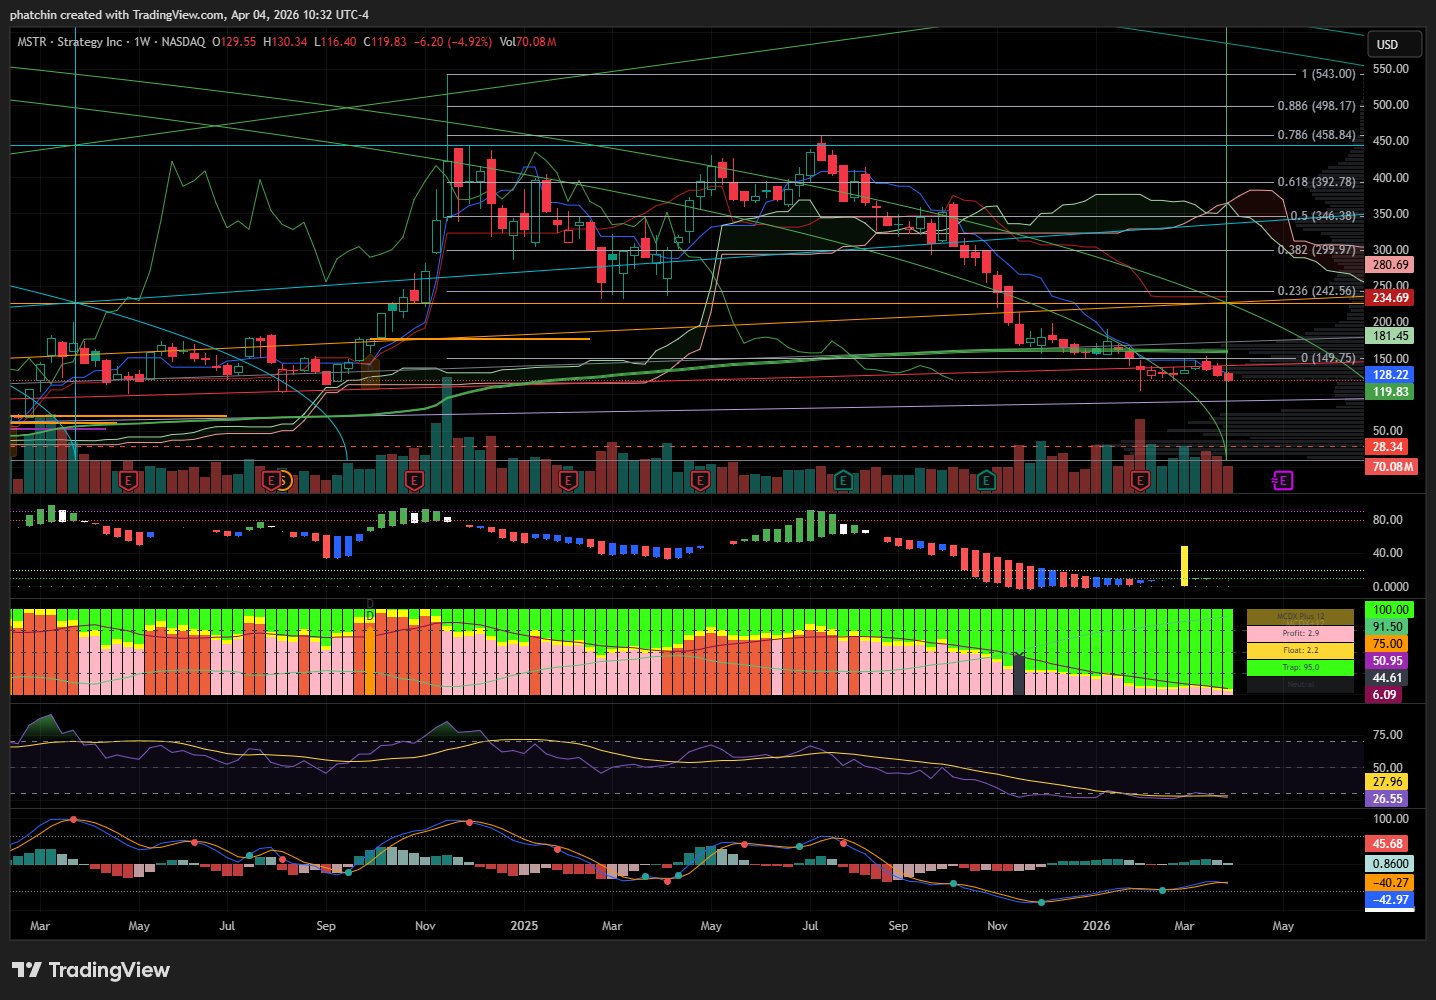Click the Fibonacci label 0.382 (299.97)
Viewport: 1436px width, 1000px height.
pyautogui.click(x=1317, y=250)
